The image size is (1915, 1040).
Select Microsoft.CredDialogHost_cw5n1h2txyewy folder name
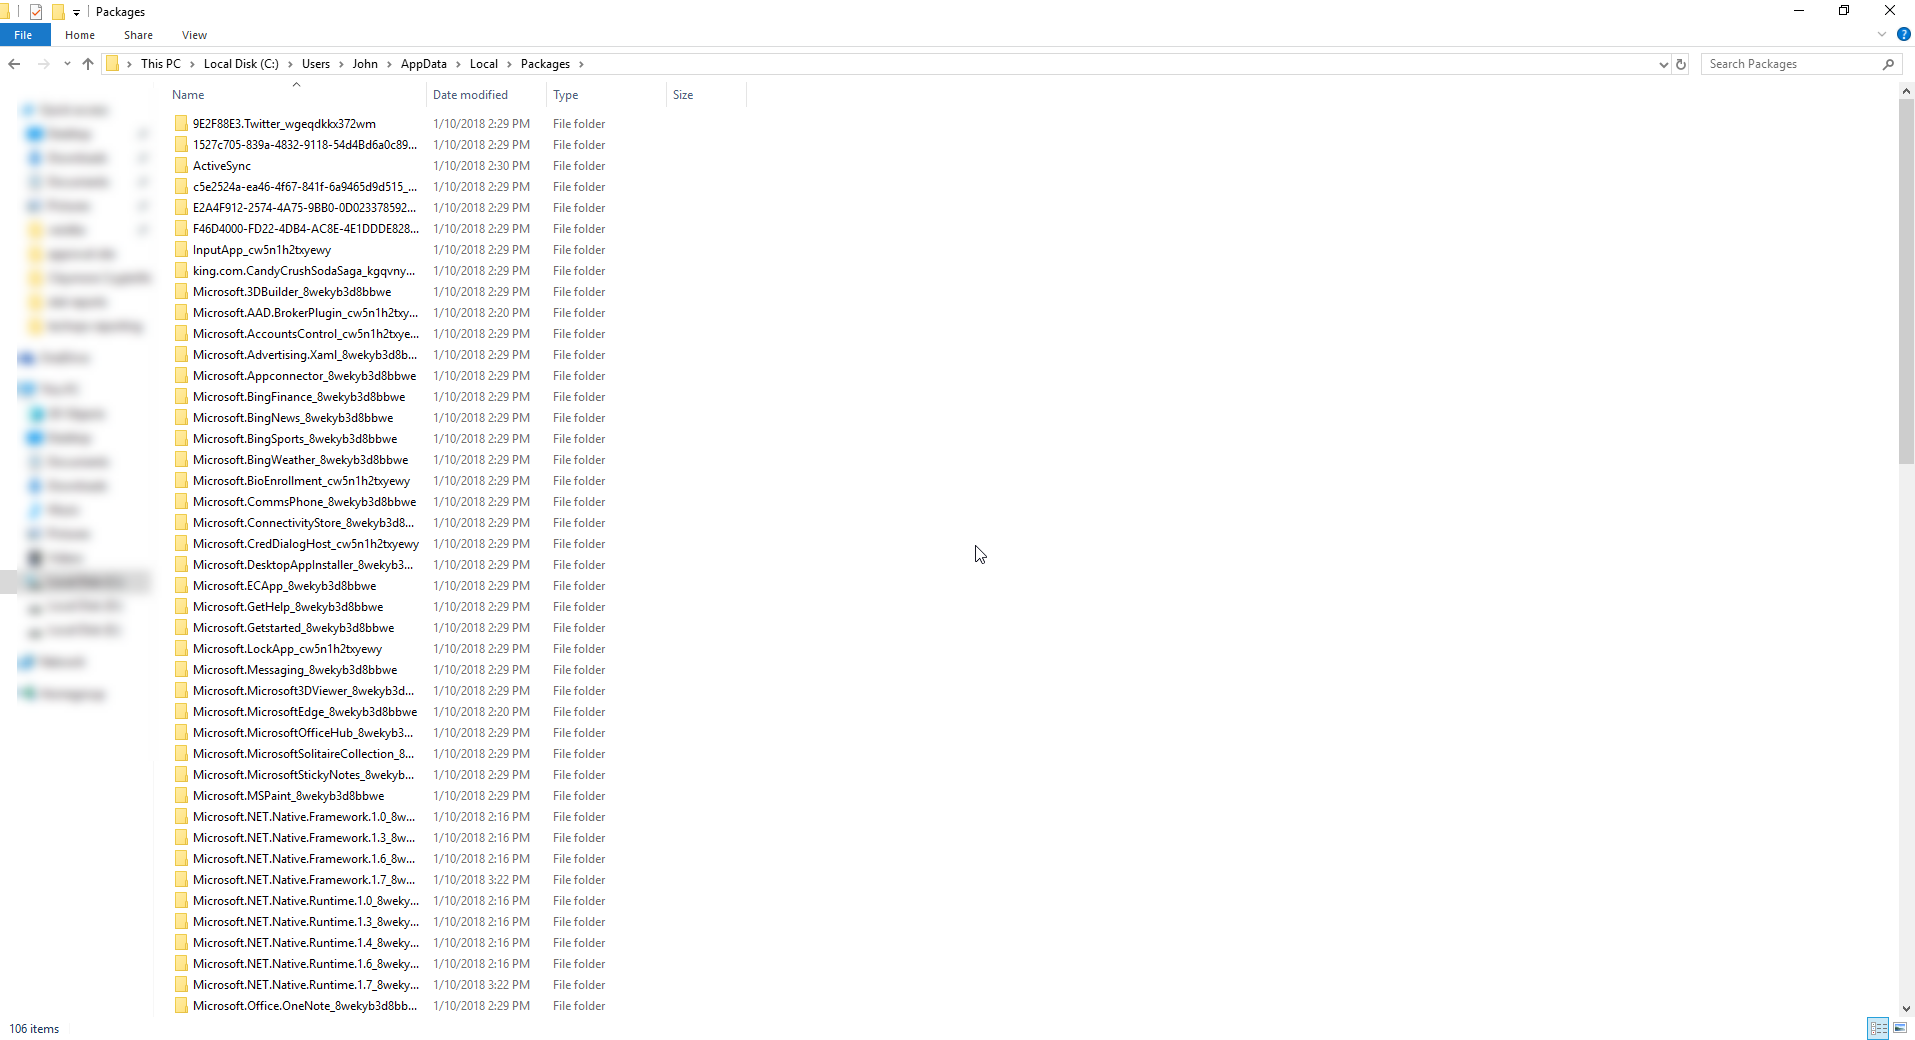tap(306, 544)
